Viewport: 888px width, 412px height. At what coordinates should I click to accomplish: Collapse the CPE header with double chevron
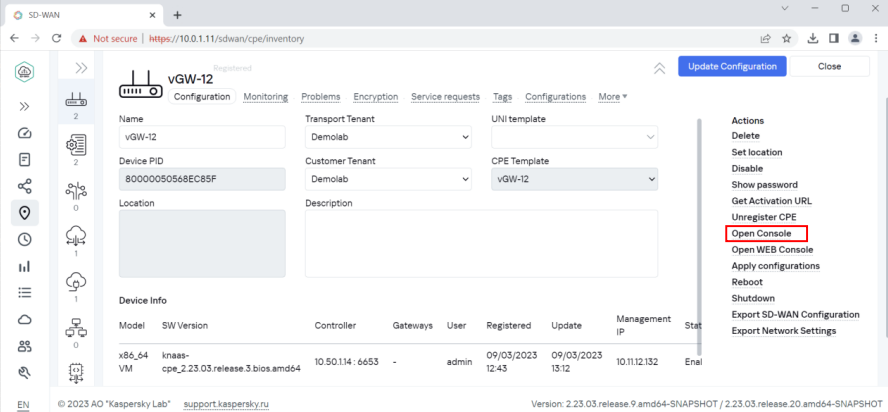pos(659,69)
